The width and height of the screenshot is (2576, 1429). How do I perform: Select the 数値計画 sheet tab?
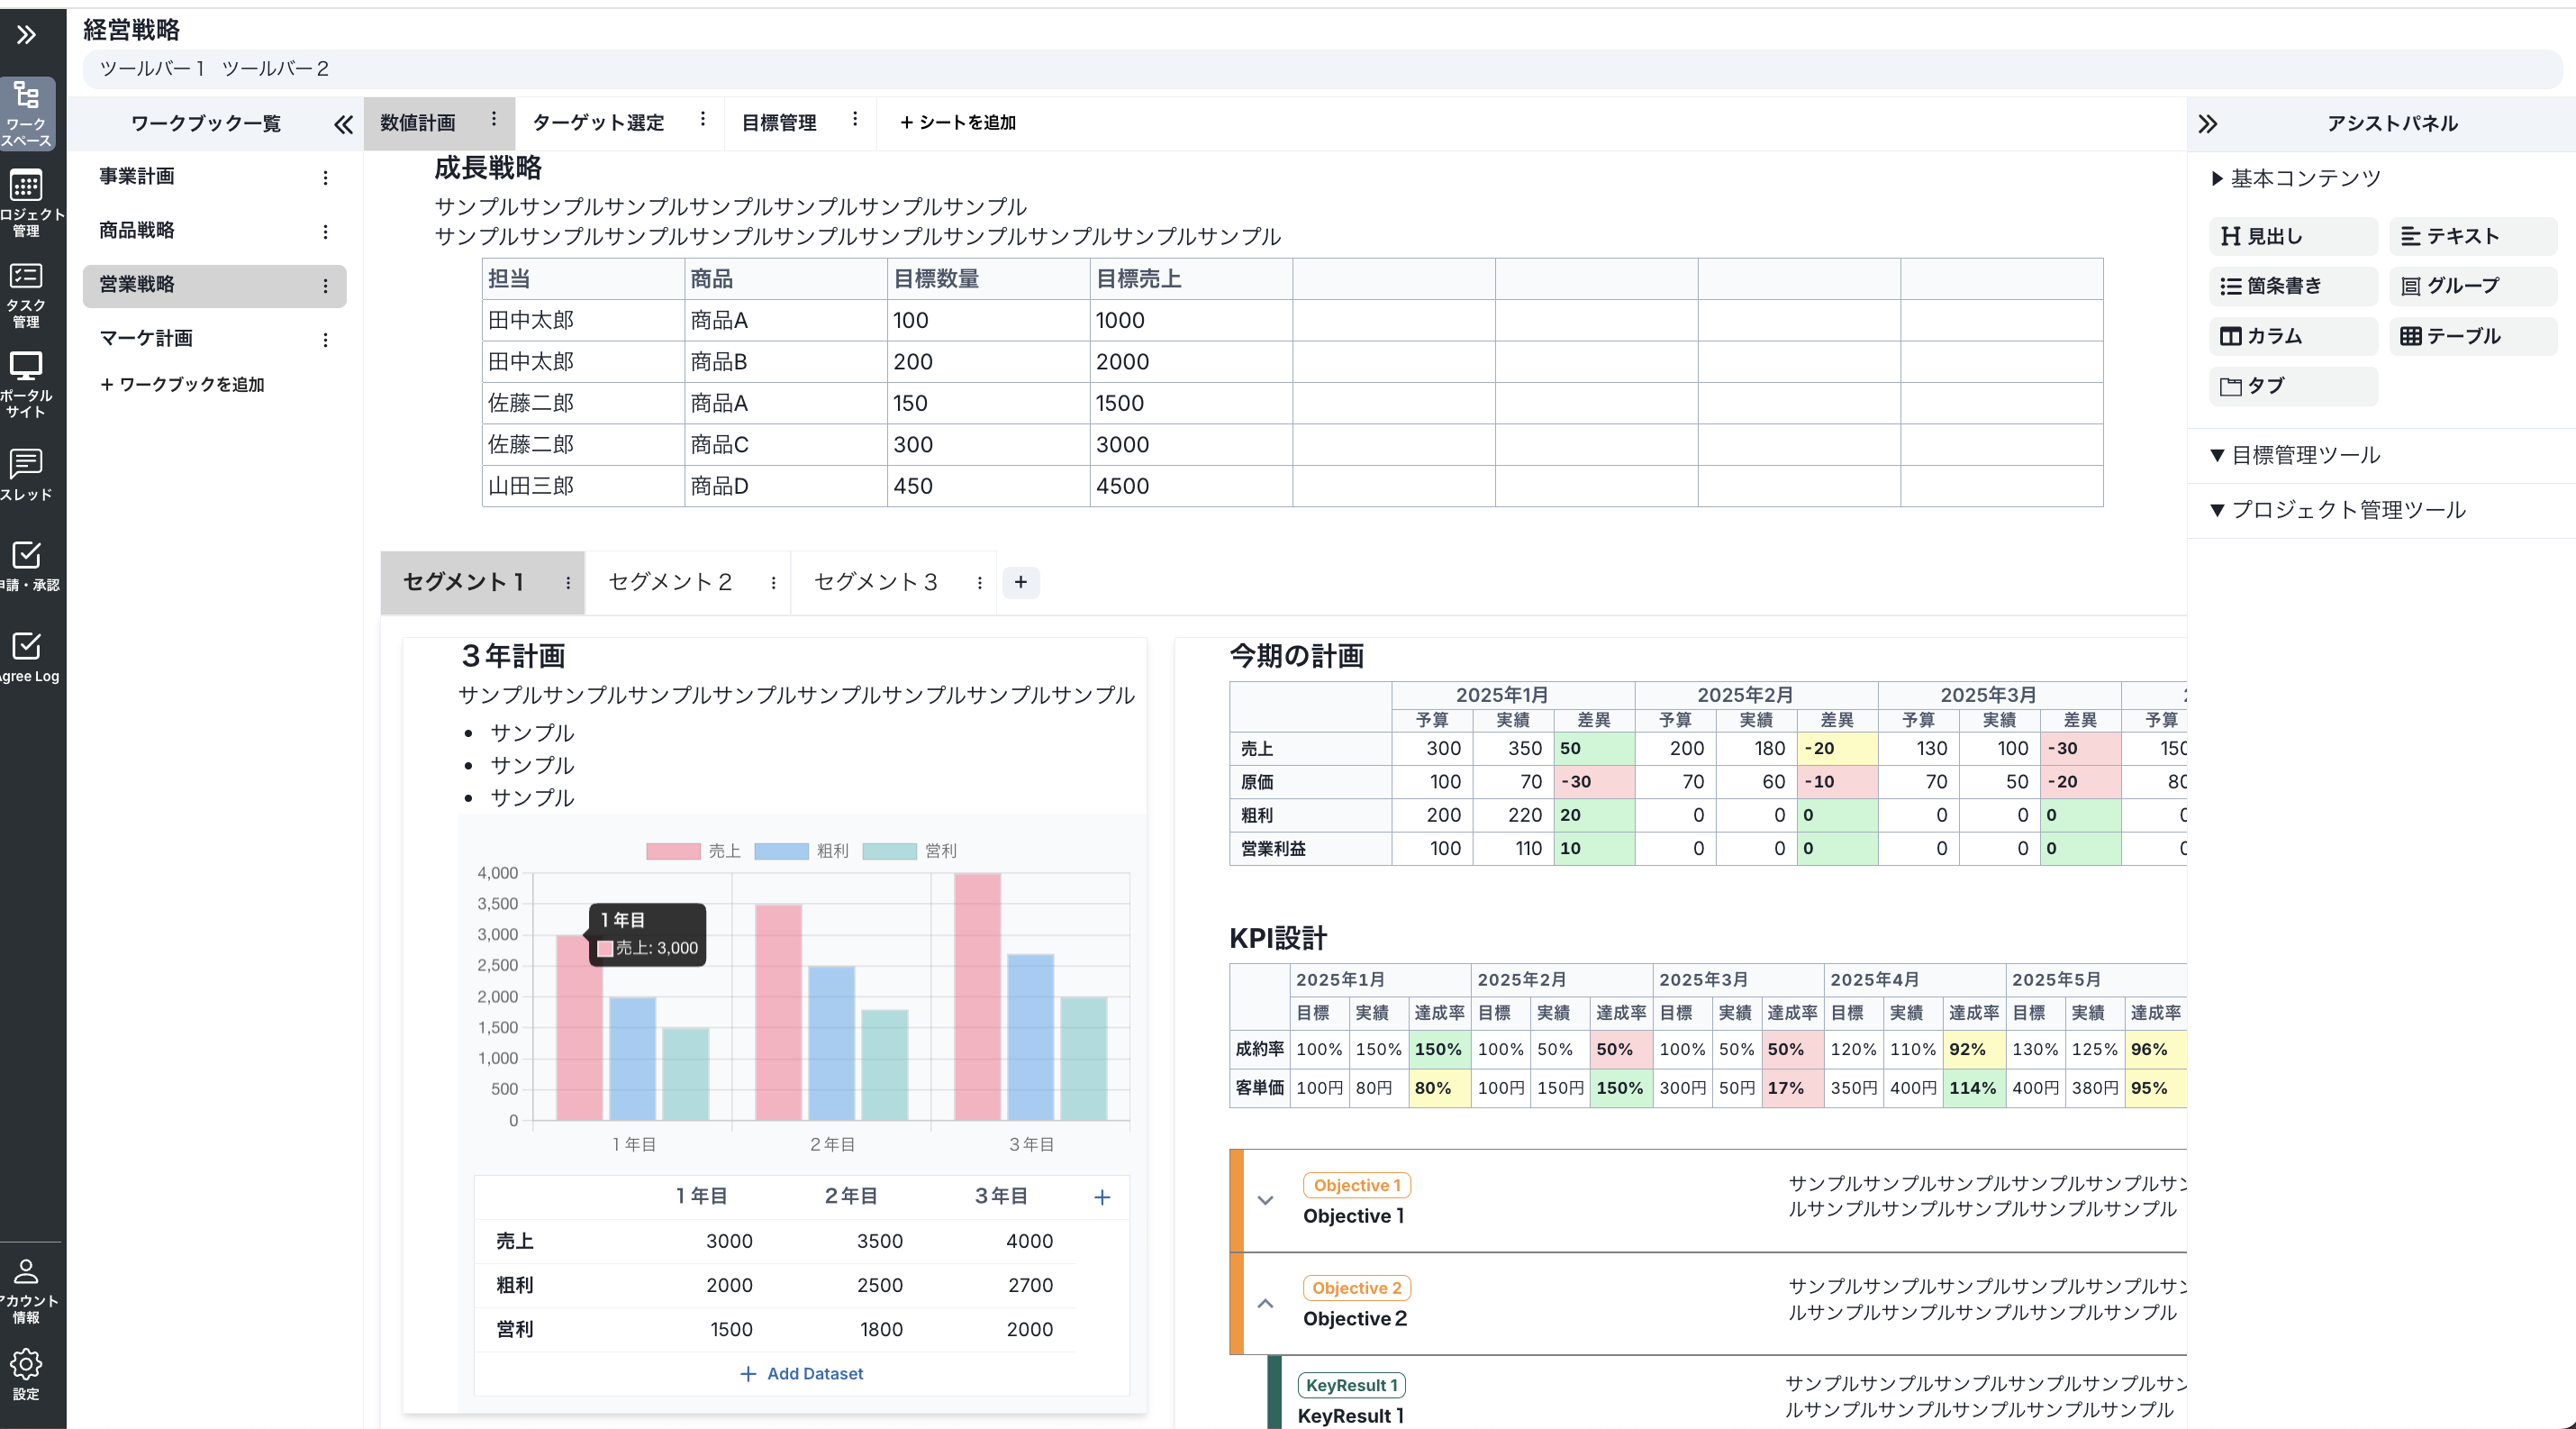click(418, 123)
